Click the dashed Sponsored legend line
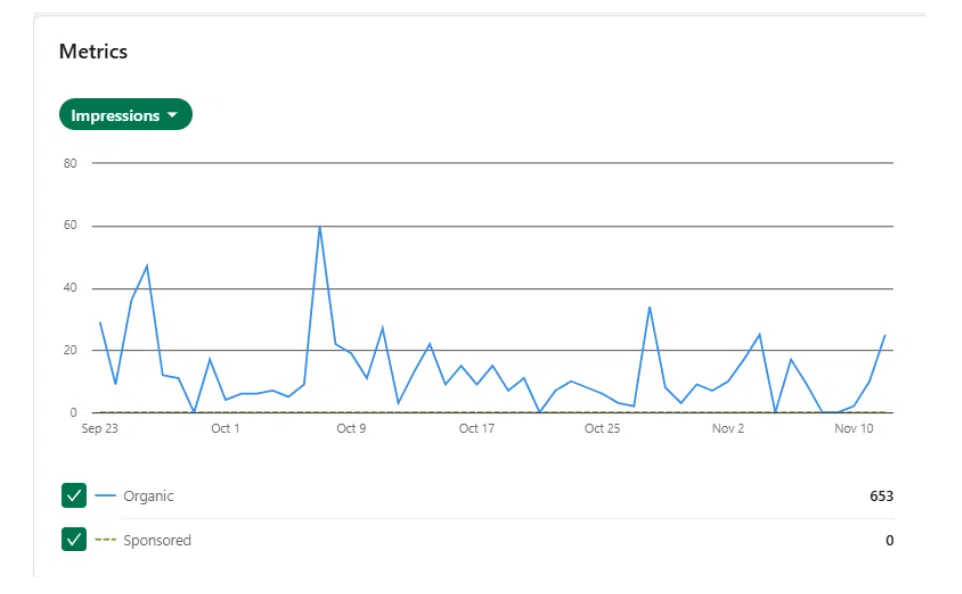The width and height of the screenshot is (962, 594). point(105,540)
